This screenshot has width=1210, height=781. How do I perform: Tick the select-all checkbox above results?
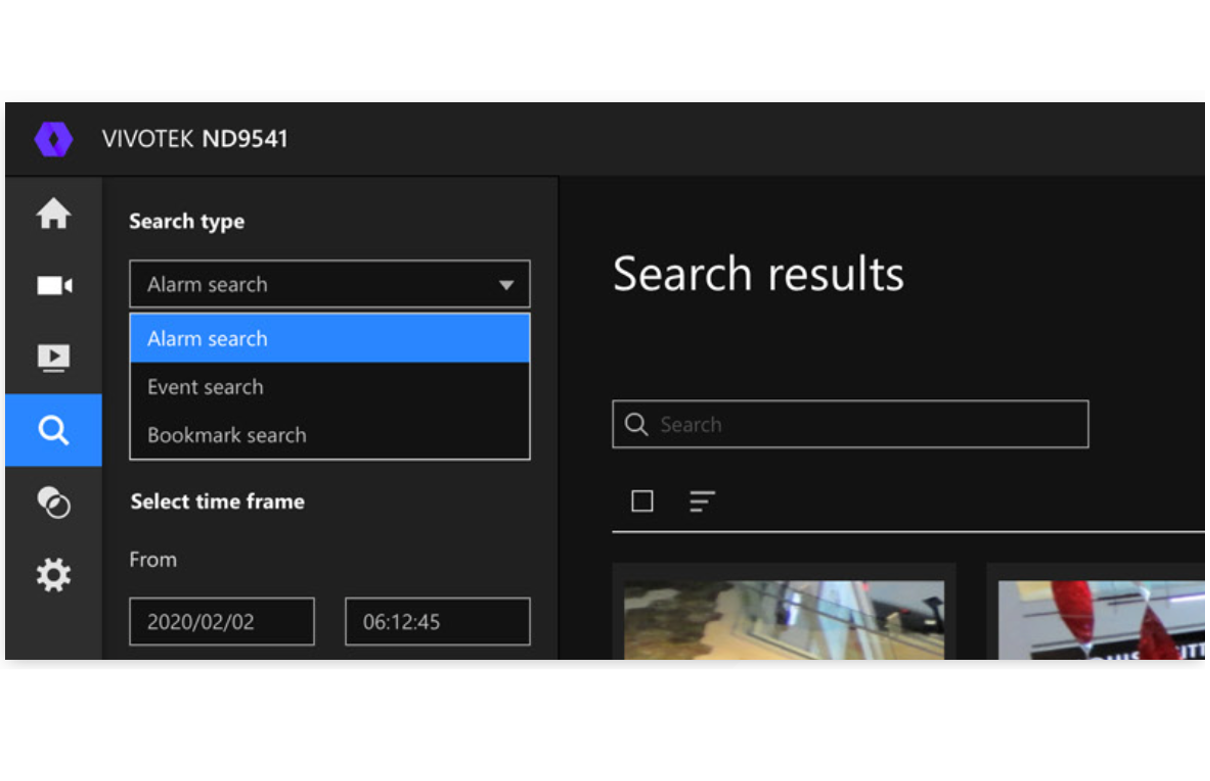(642, 501)
